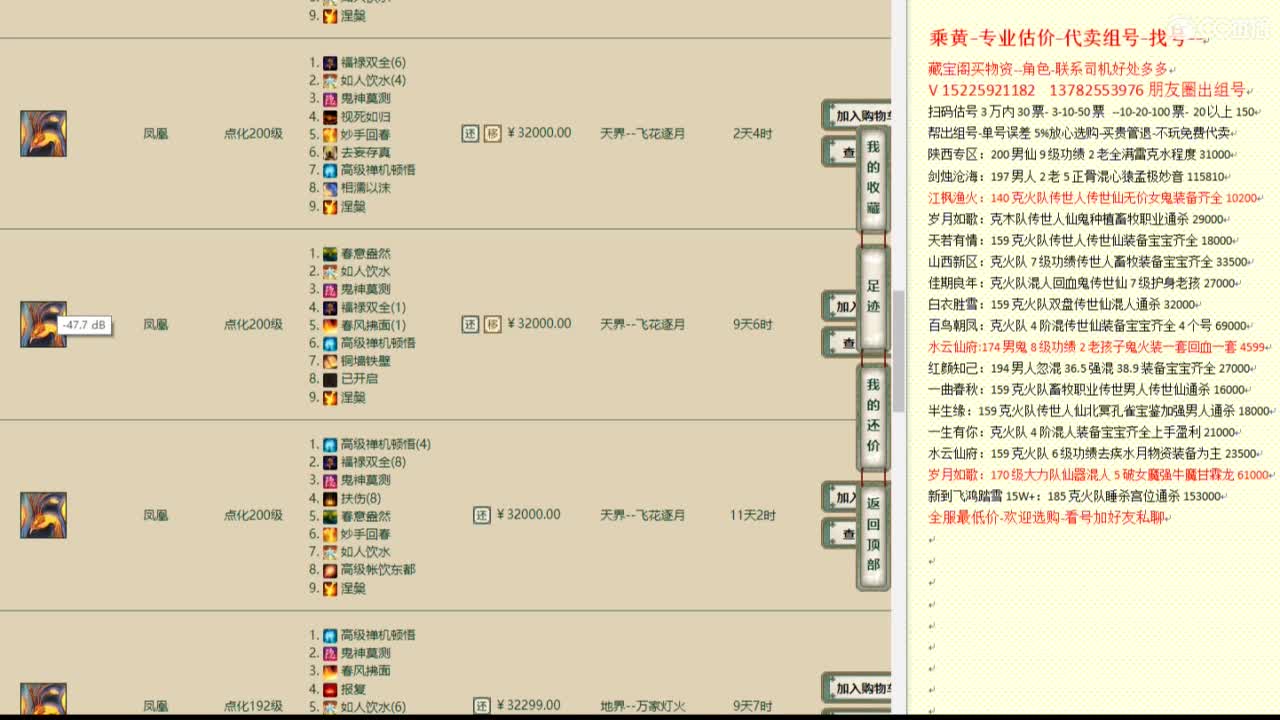Click the 已开启 dark slot icon
This screenshot has height=720, width=1280.
[330, 379]
